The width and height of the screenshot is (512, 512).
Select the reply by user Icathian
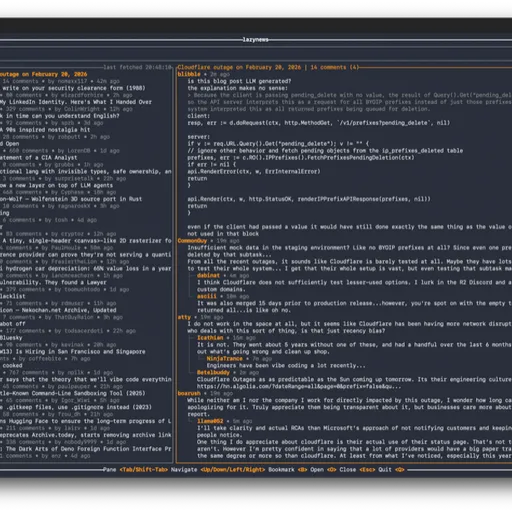click(210, 338)
